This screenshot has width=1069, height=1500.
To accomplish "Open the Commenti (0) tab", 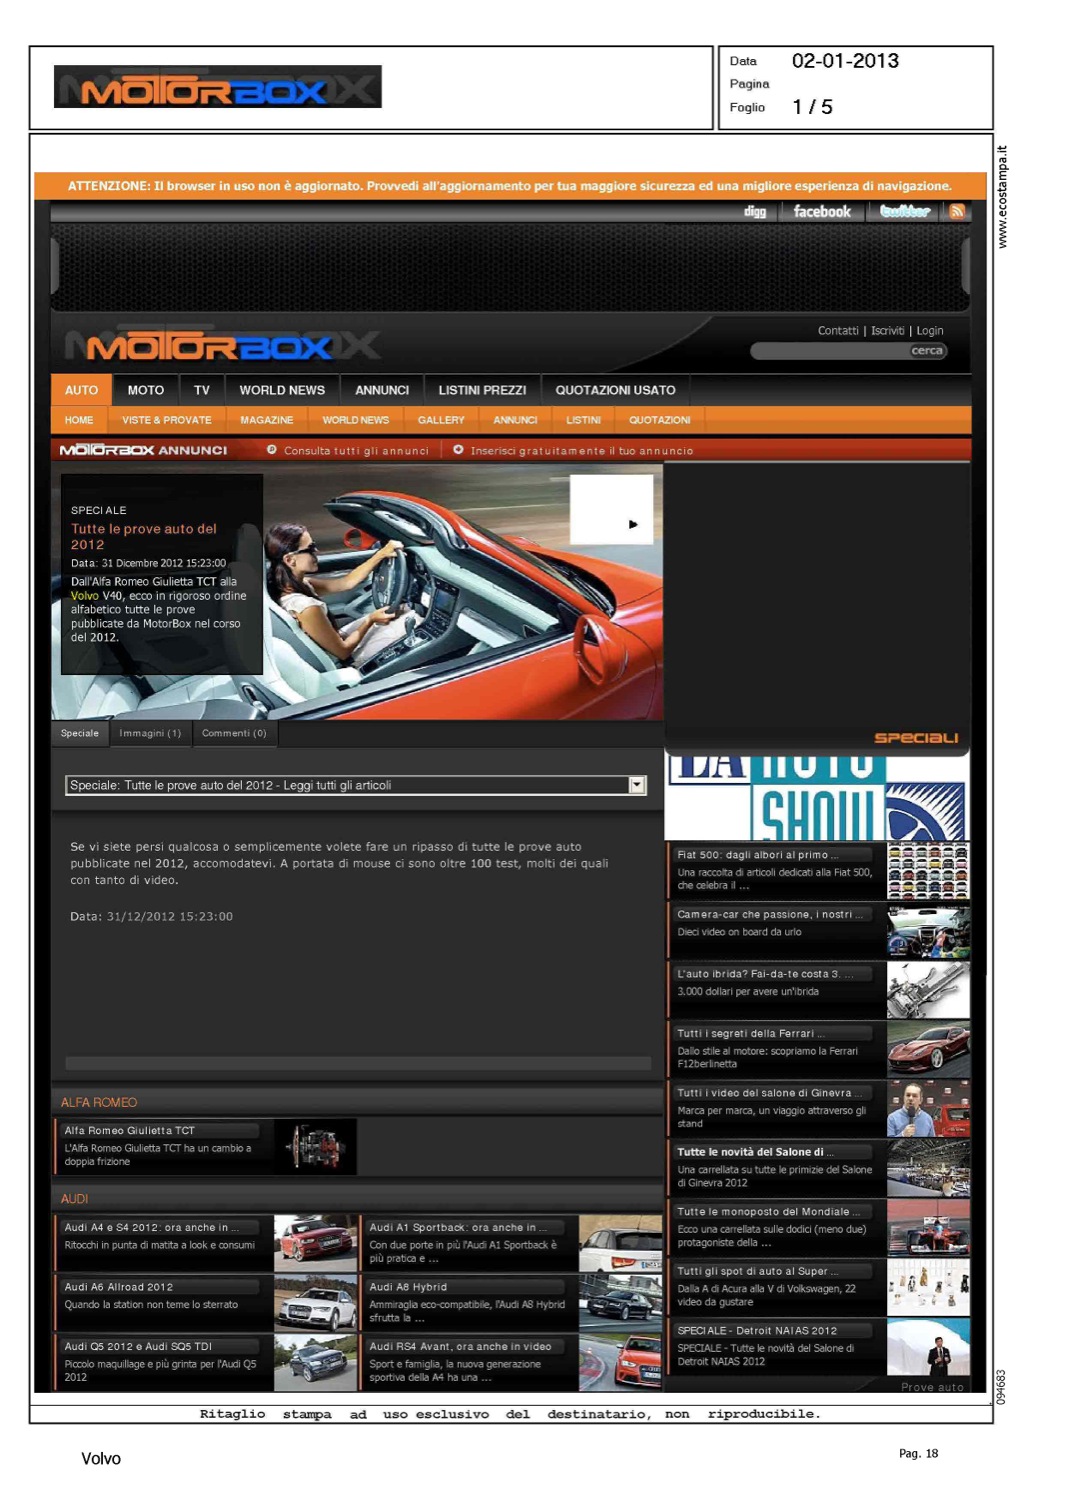I will (x=234, y=734).
